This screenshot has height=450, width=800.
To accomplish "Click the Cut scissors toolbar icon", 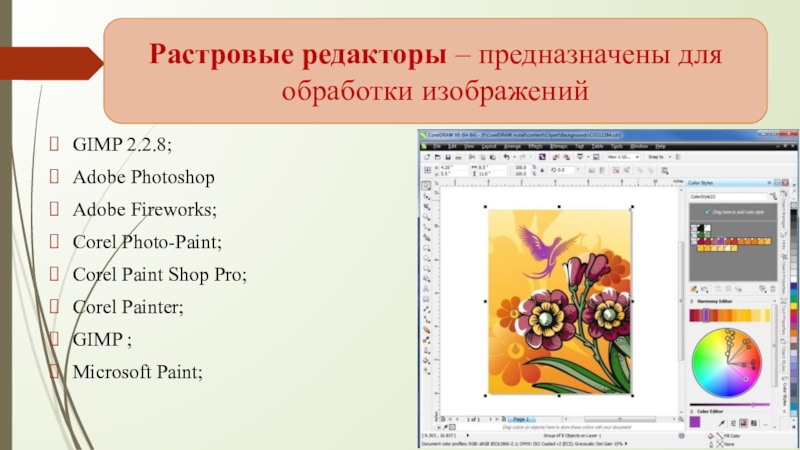I will (x=472, y=157).
